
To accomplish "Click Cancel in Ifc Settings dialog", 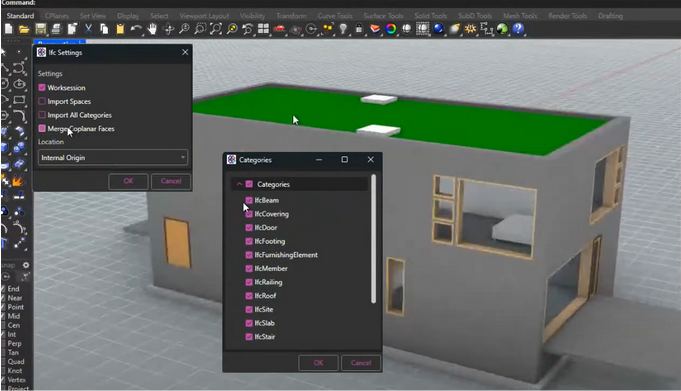I will coord(171,181).
